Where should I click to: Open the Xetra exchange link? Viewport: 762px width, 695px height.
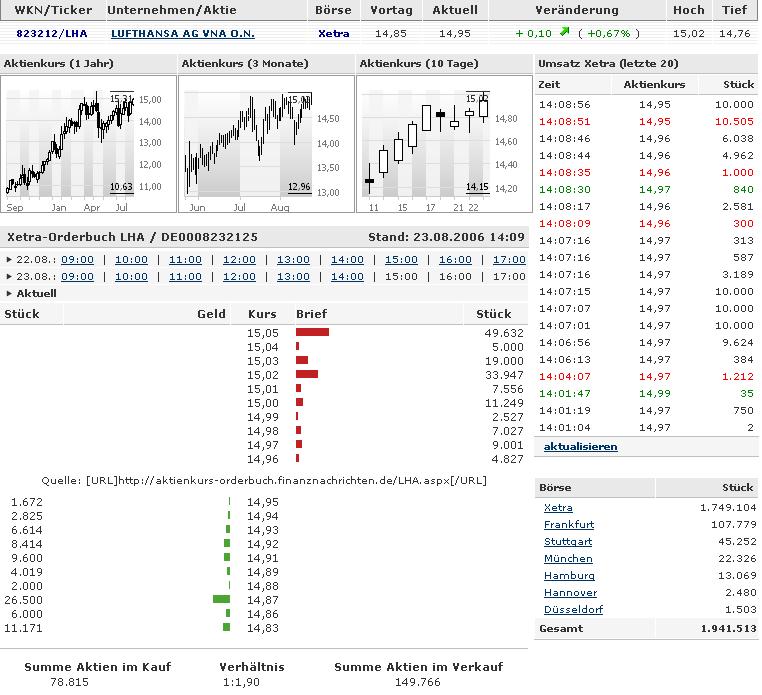coord(558,508)
